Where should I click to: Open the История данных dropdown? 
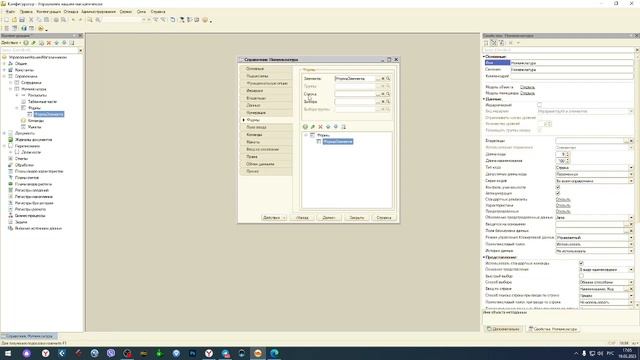631,251
